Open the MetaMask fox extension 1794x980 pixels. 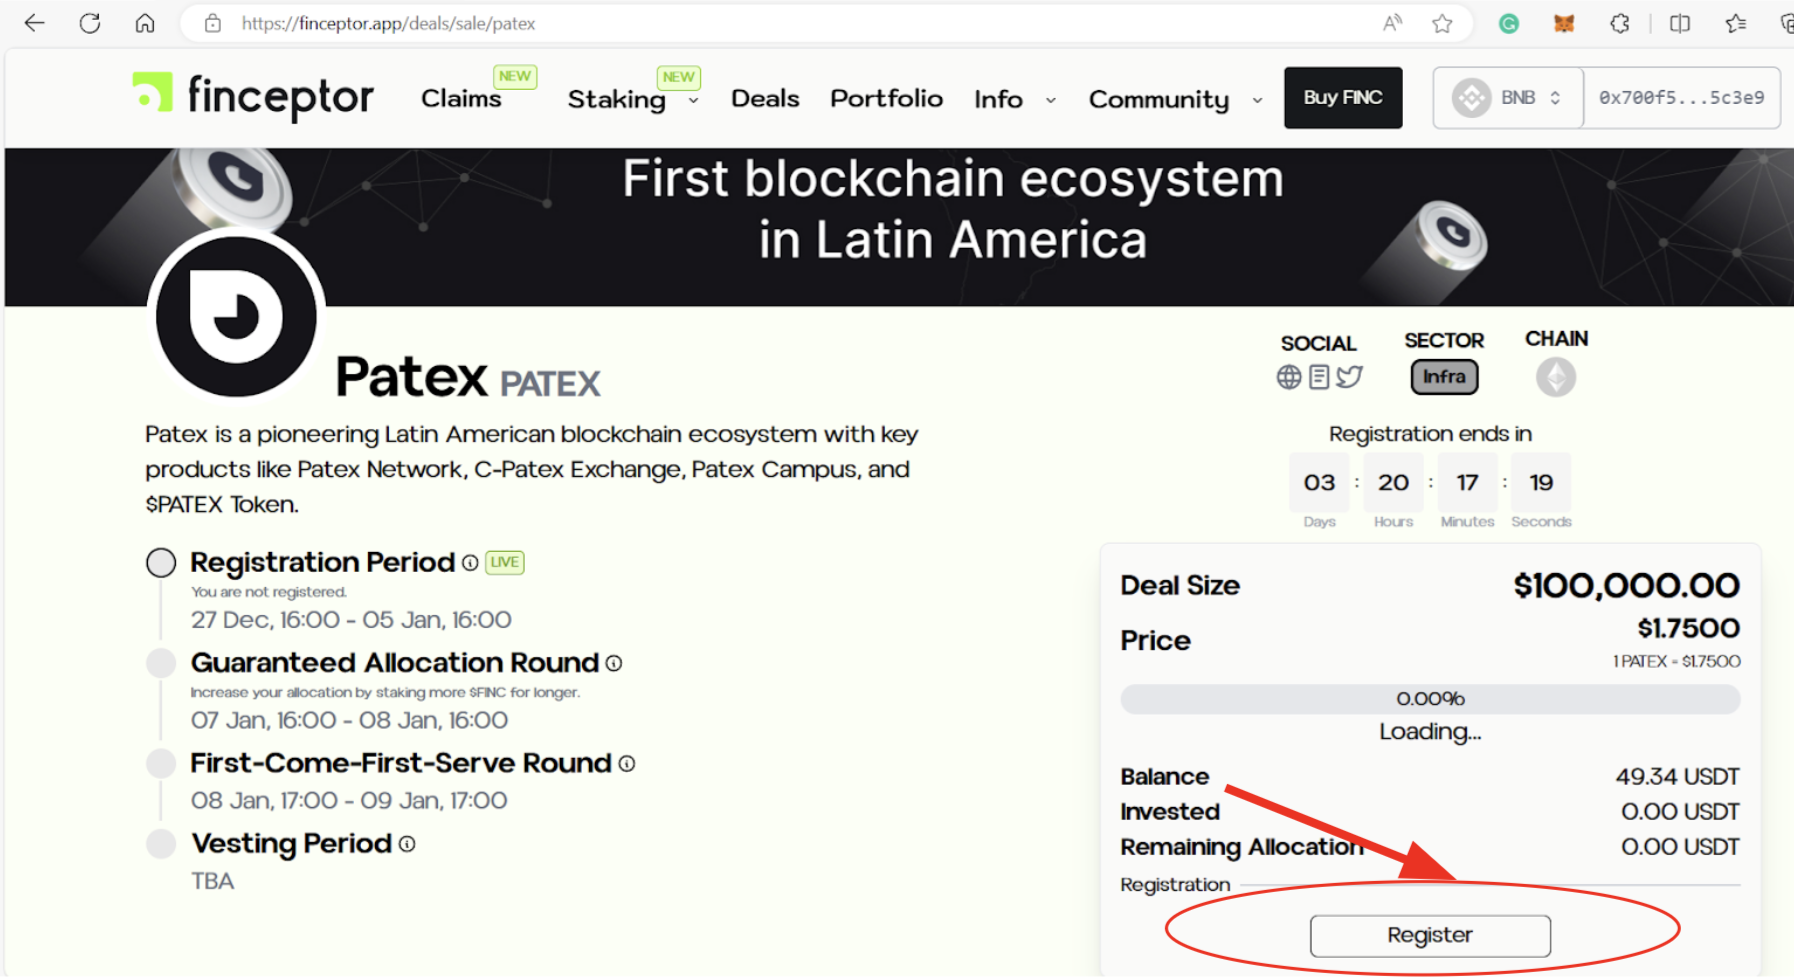(1564, 23)
